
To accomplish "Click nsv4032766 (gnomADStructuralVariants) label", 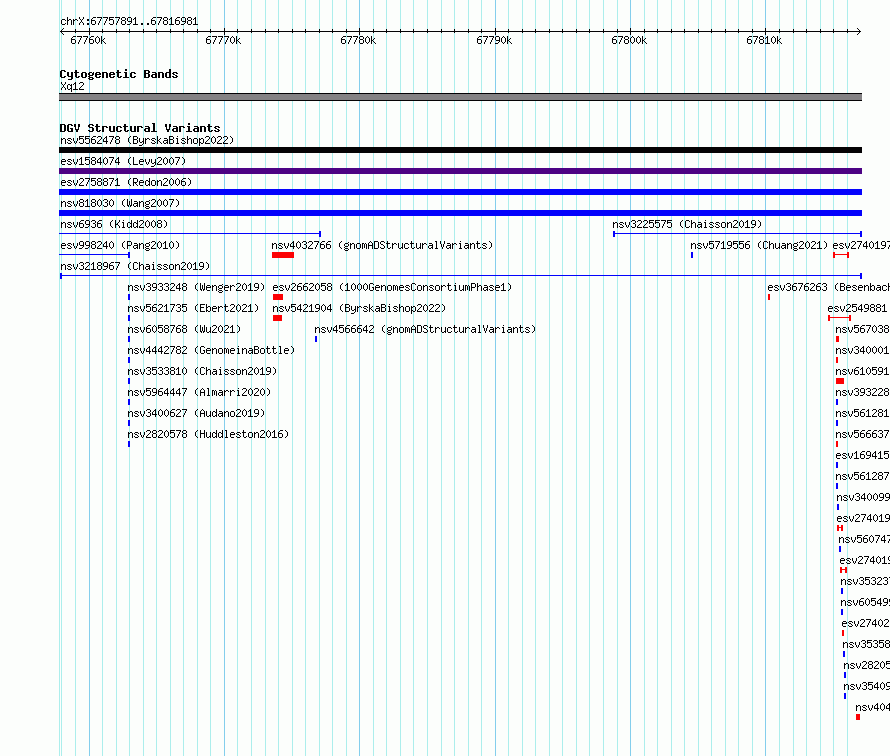I will click(x=382, y=245).
